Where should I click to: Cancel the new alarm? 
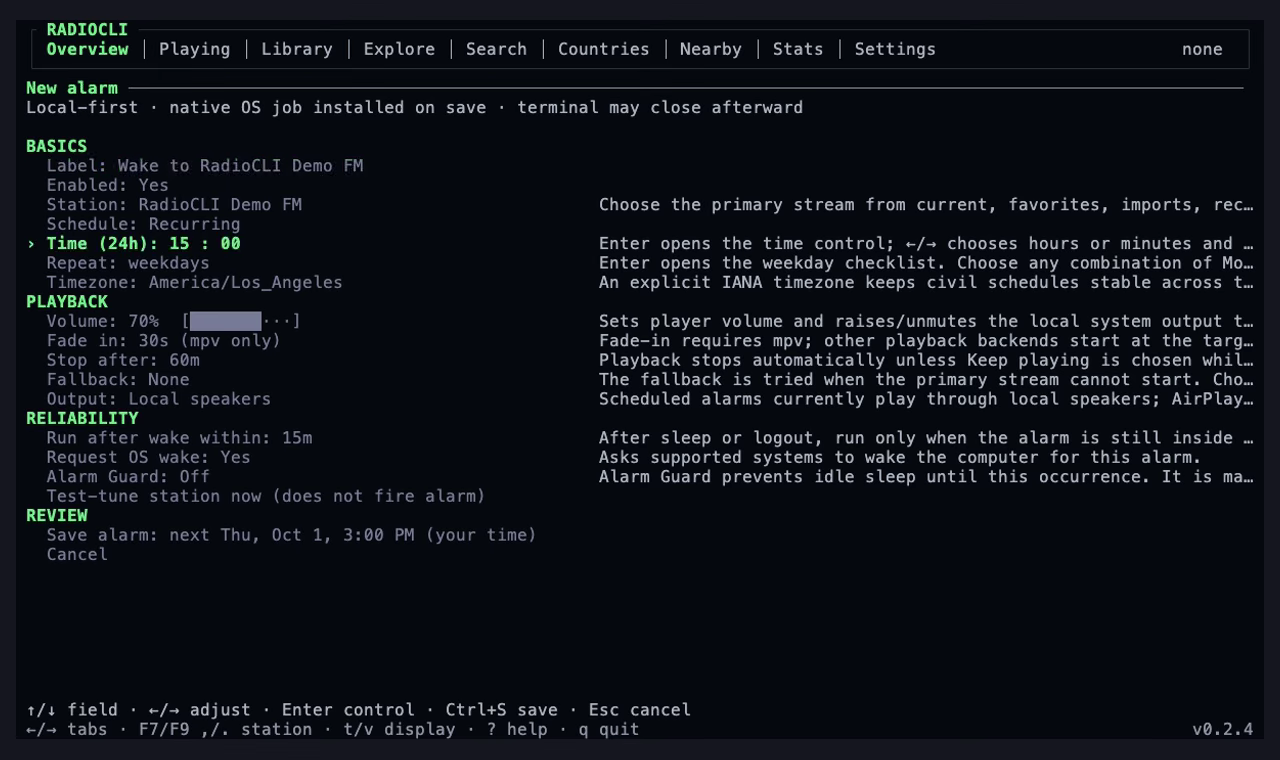point(77,554)
